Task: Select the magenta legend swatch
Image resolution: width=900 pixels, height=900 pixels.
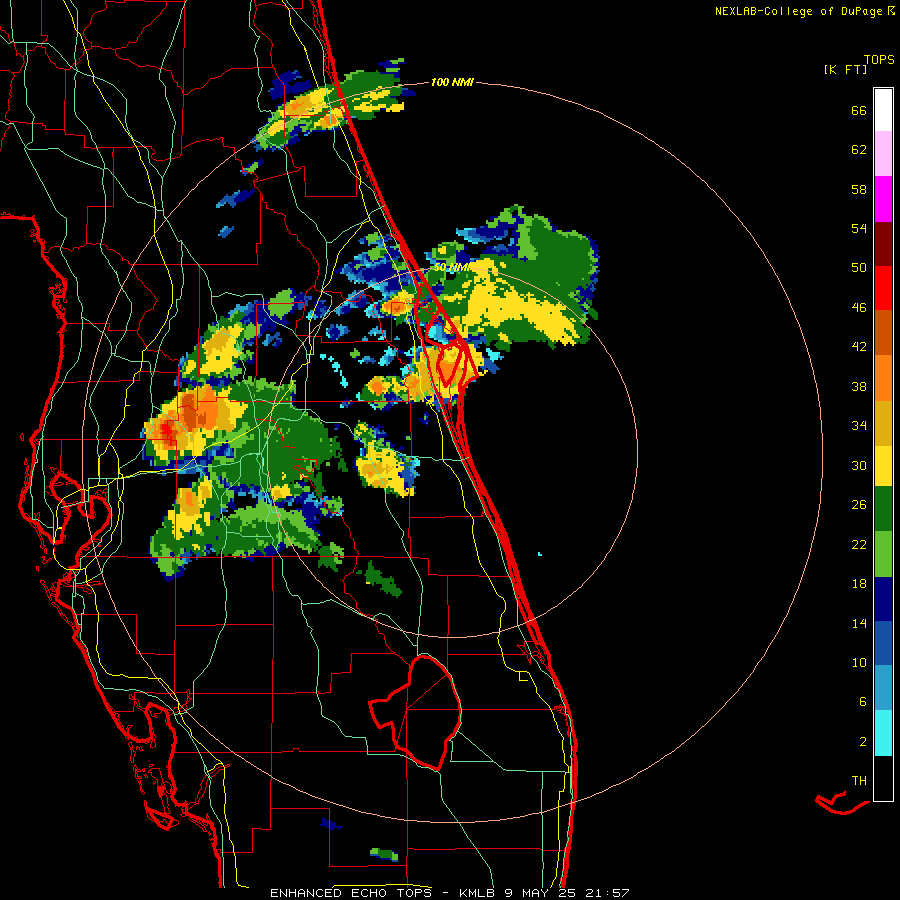Action: (x=883, y=199)
